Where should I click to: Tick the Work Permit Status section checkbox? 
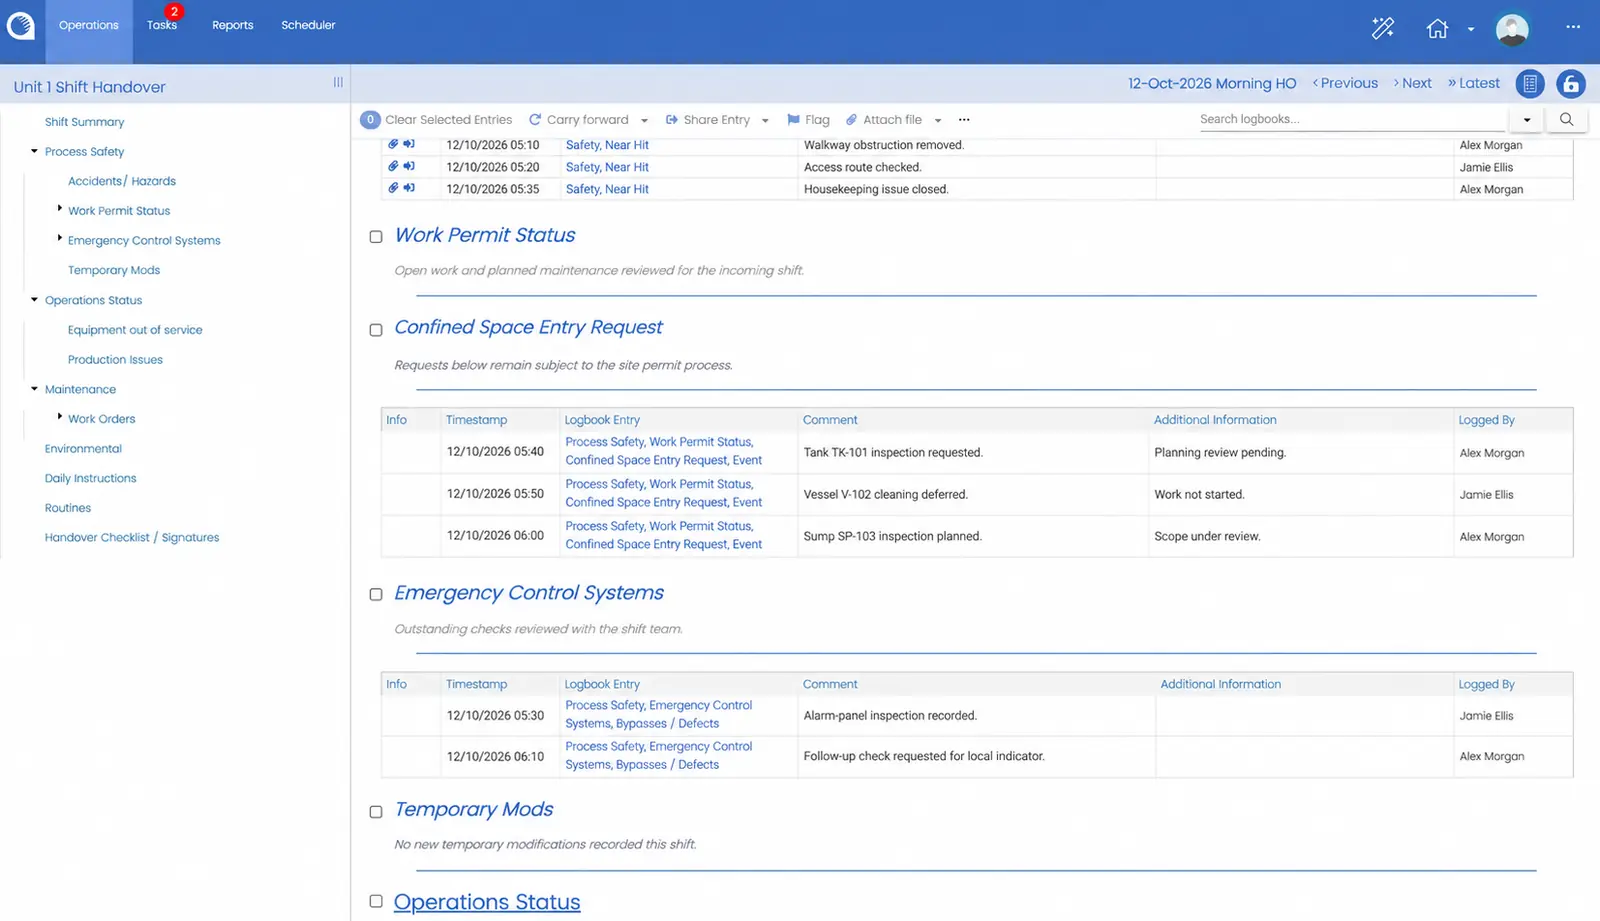tap(376, 237)
